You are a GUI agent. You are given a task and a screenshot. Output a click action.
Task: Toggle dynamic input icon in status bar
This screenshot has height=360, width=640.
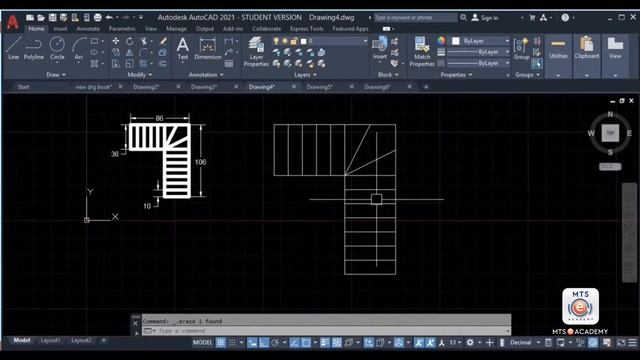[x=252, y=342]
